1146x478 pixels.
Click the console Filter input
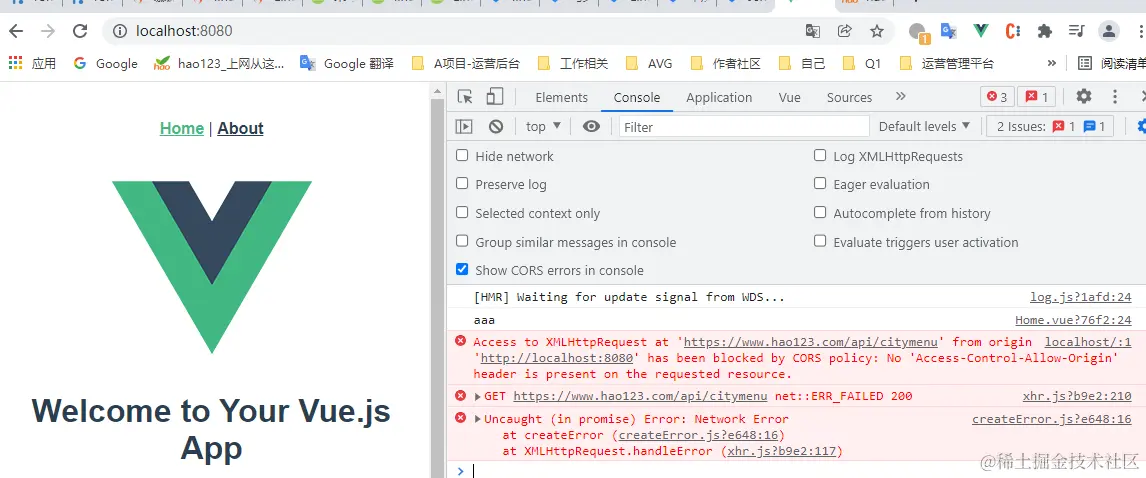tap(744, 126)
